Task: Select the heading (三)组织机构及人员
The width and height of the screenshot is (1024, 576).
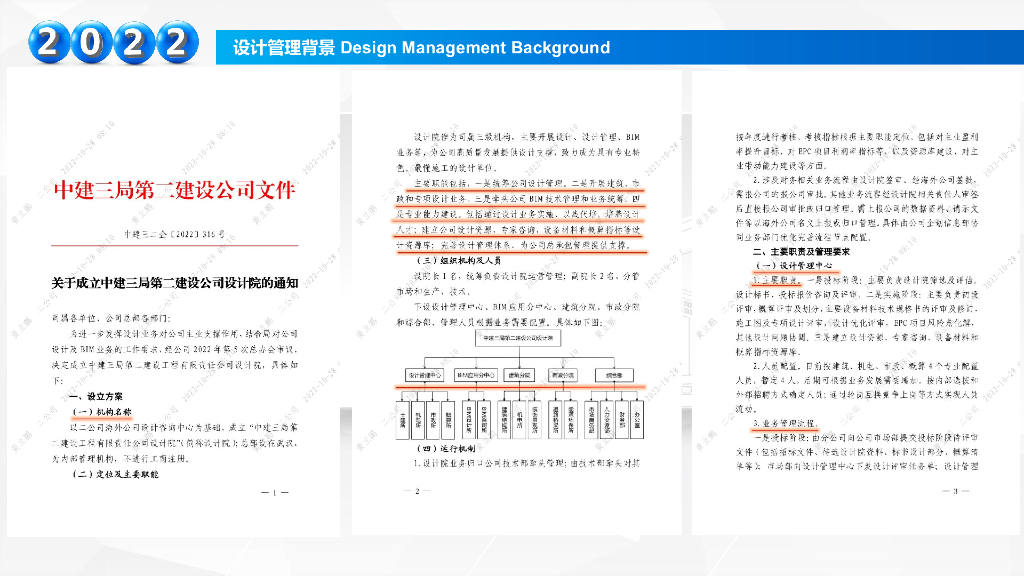Action: point(458,260)
